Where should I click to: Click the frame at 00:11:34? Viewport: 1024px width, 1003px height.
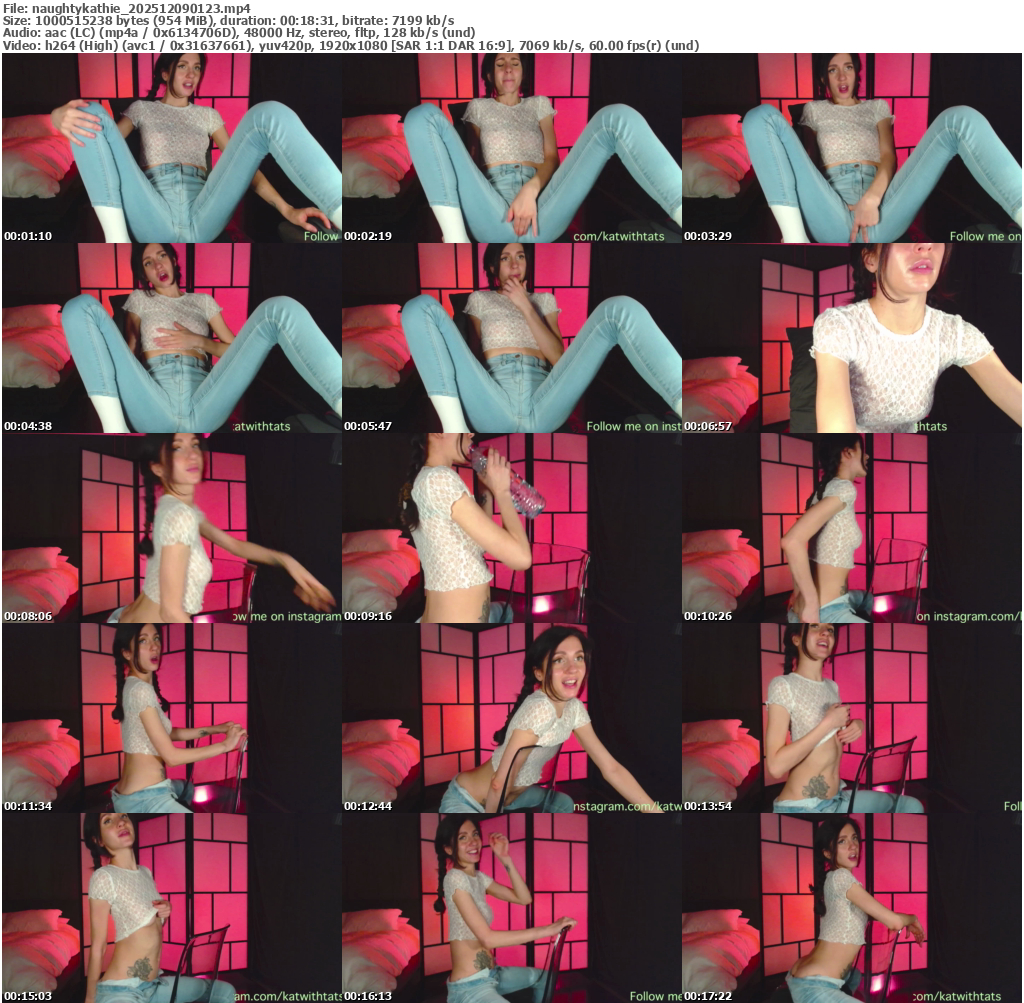171,718
